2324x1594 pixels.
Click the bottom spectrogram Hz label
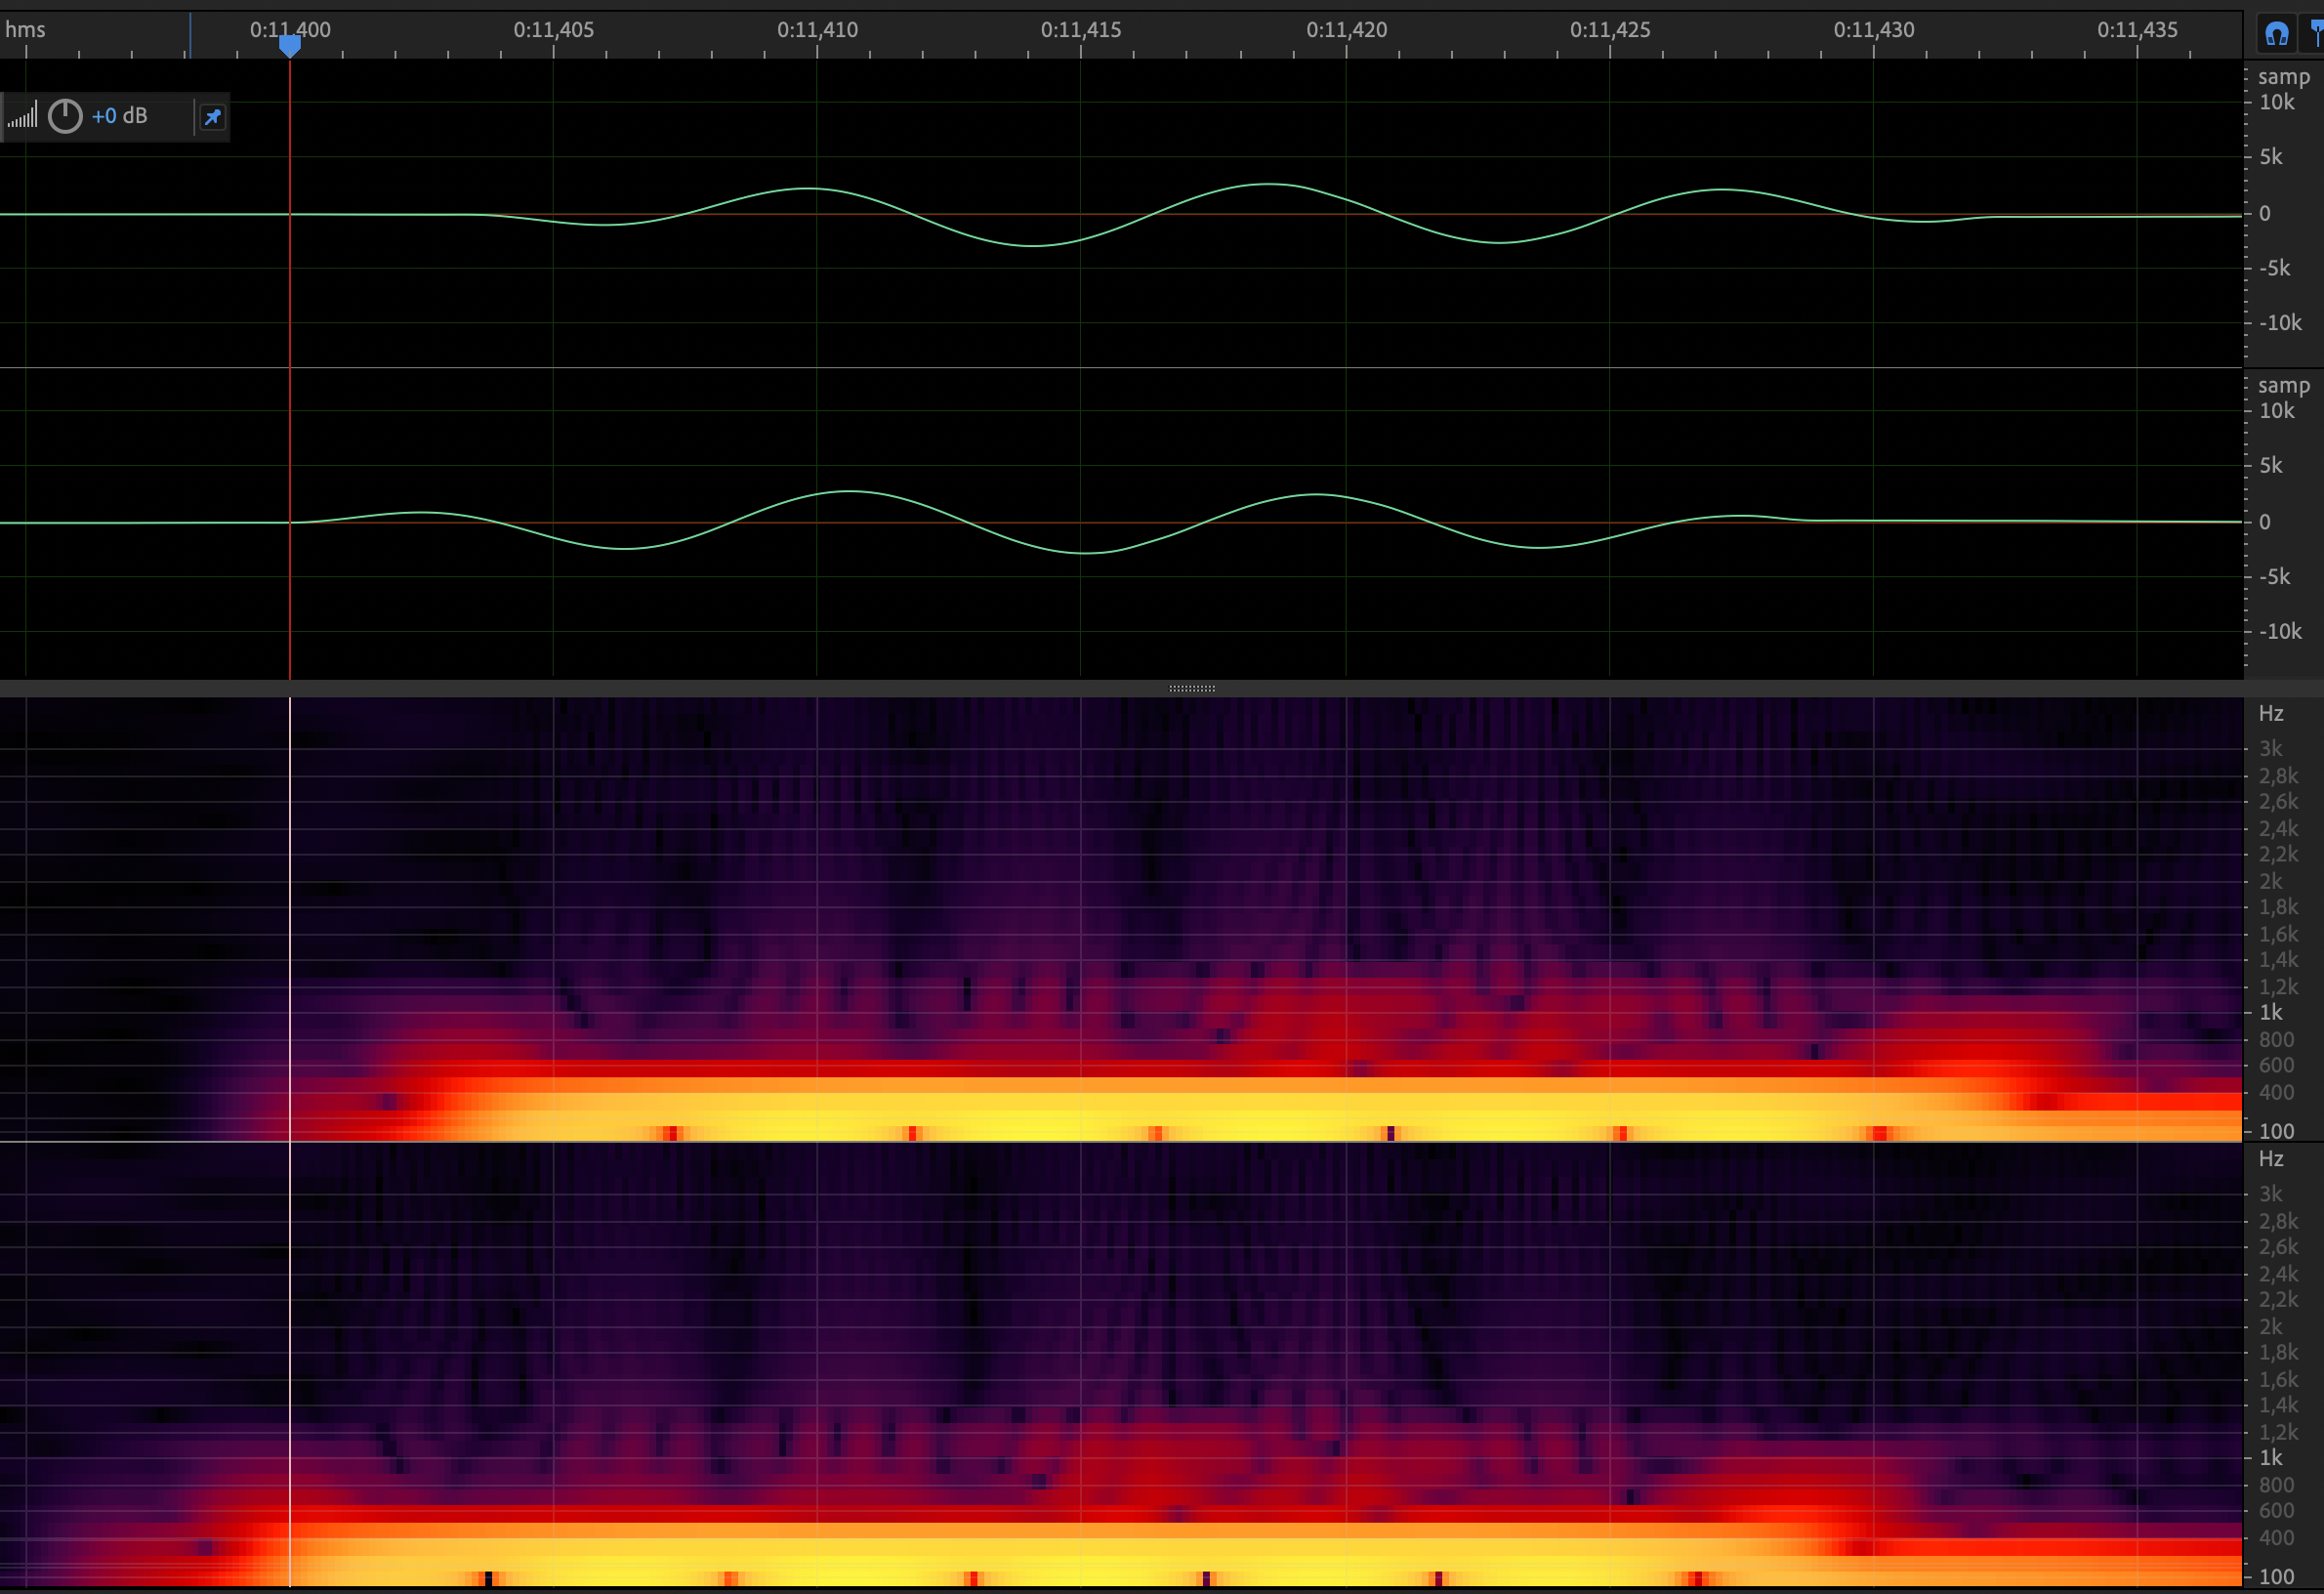pyautogui.click(x=2270, y=1158)
